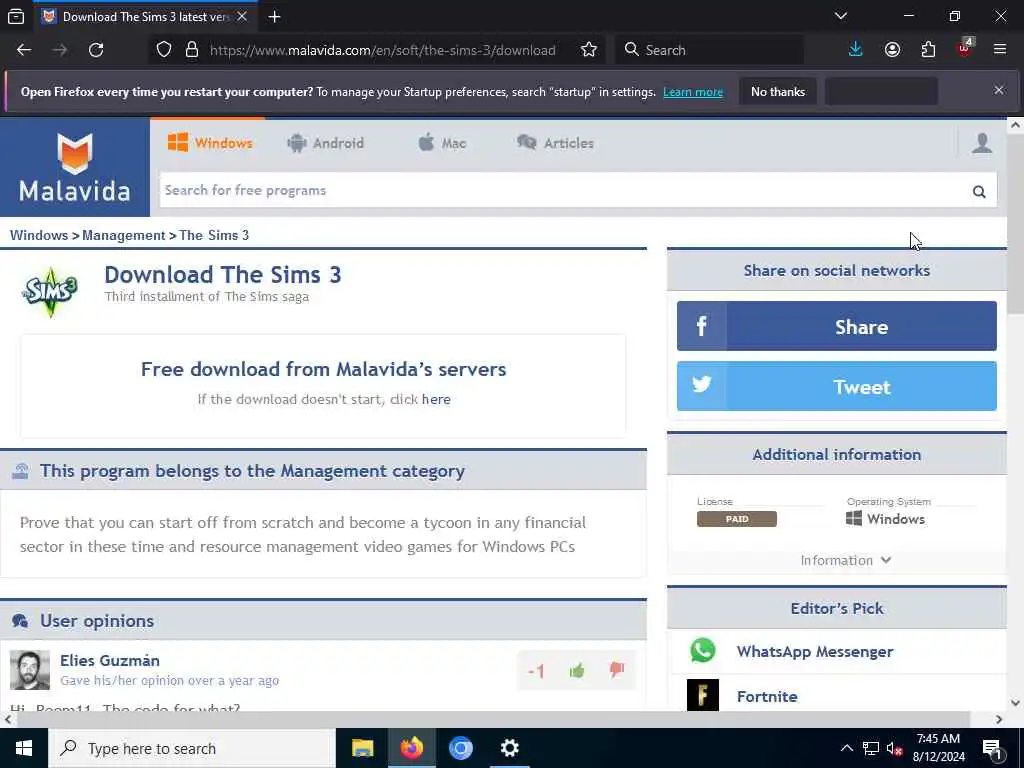Viewport: 1024px width, 768px height.
Task: Dislike Elies Guzmán's opinion with thumbs down
Action: click(x=616, y=669)
